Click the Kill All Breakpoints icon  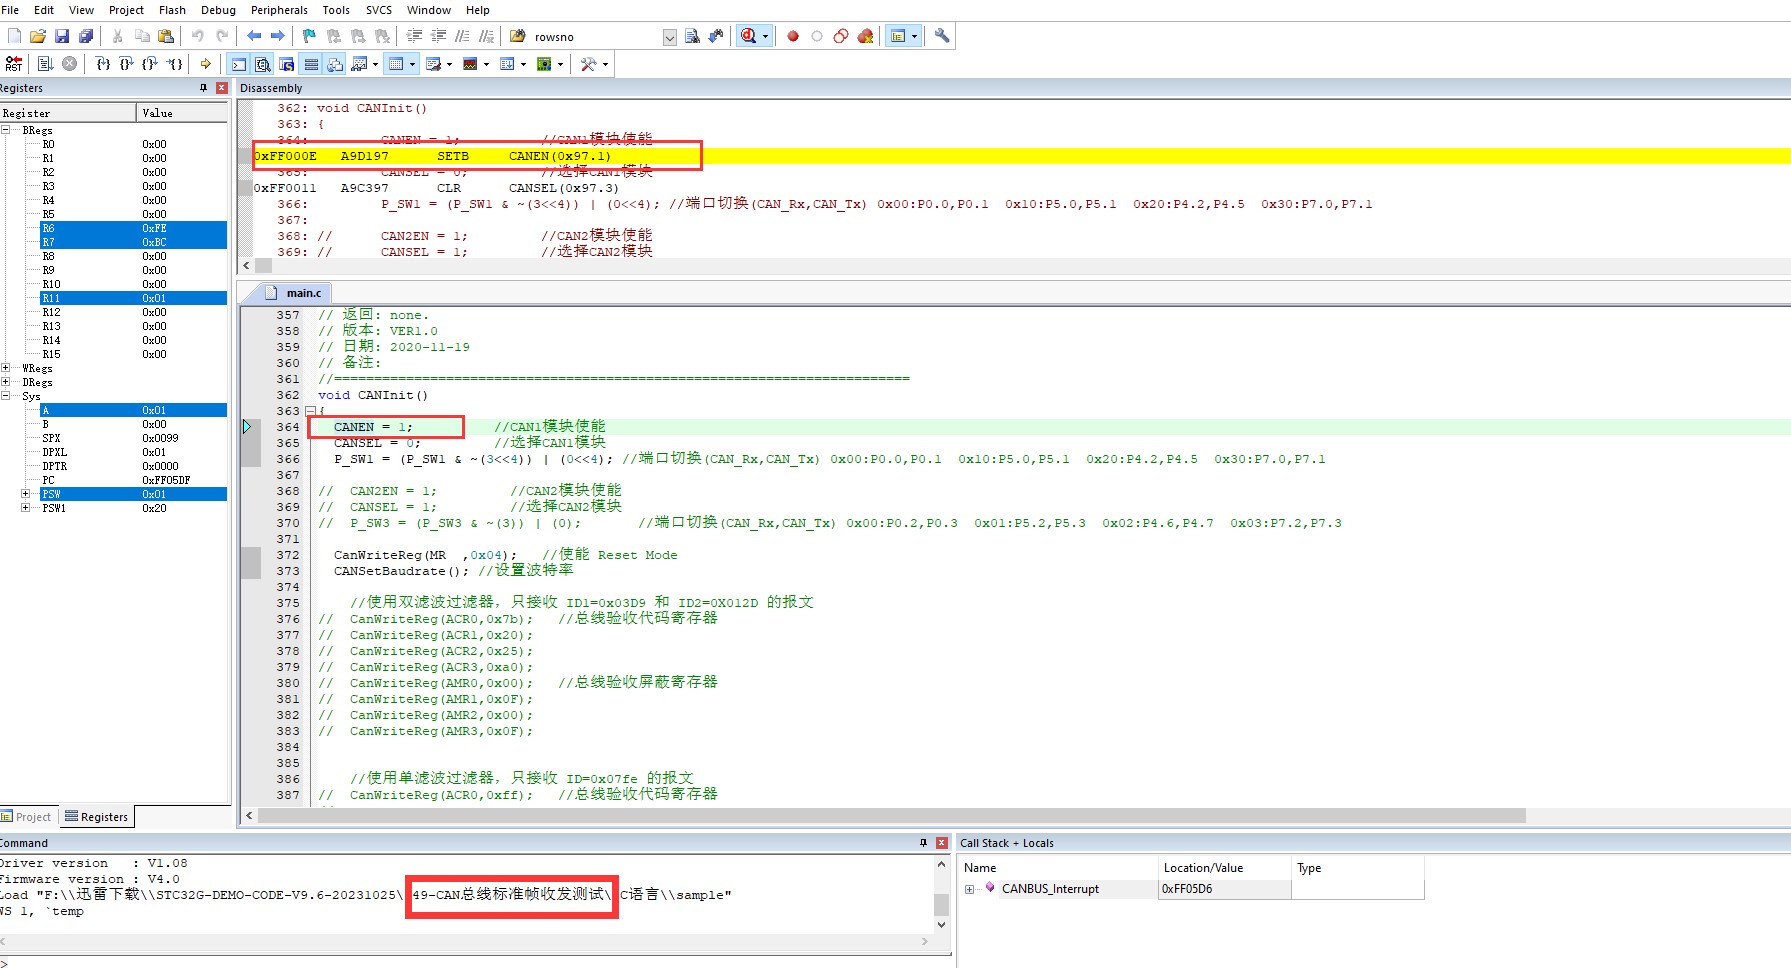tap(865, 36)
